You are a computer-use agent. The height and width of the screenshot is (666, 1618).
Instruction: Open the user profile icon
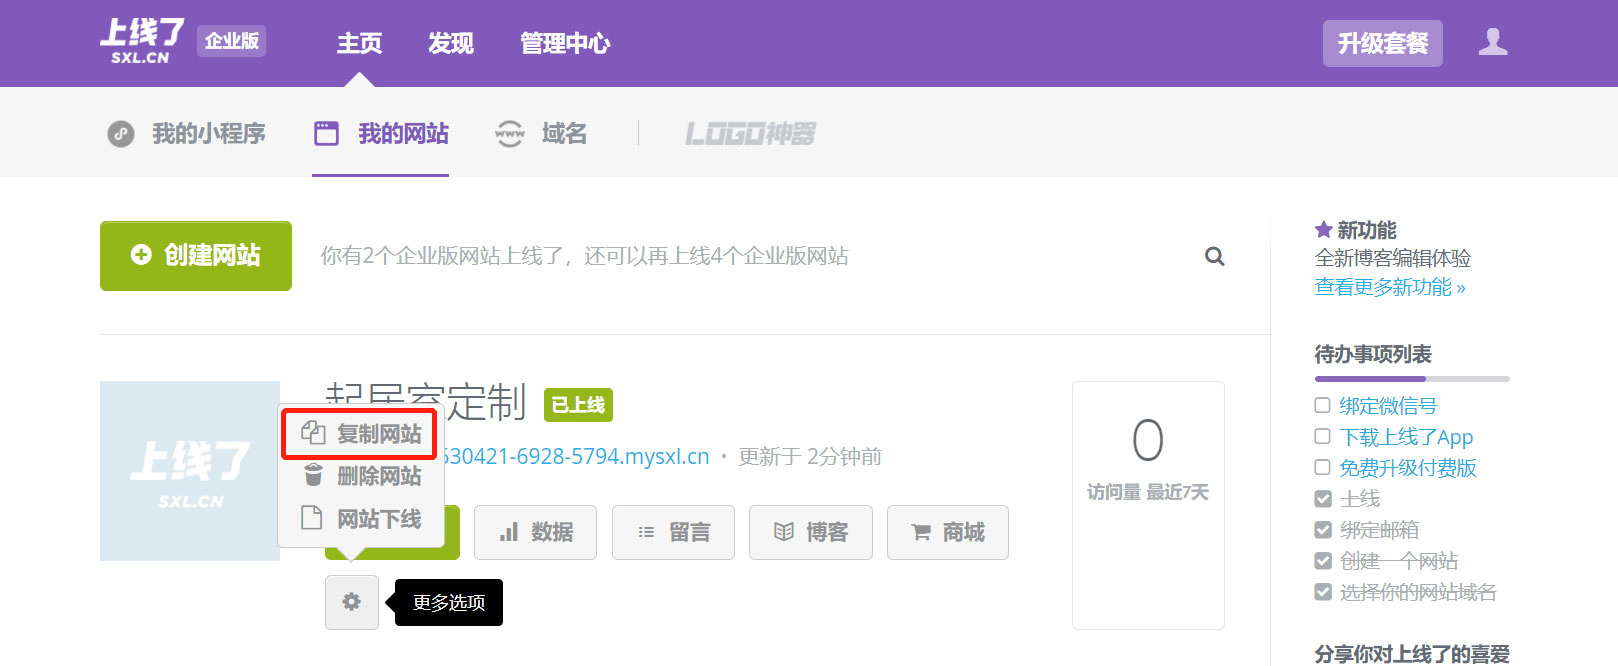[x=1493, y=42]
